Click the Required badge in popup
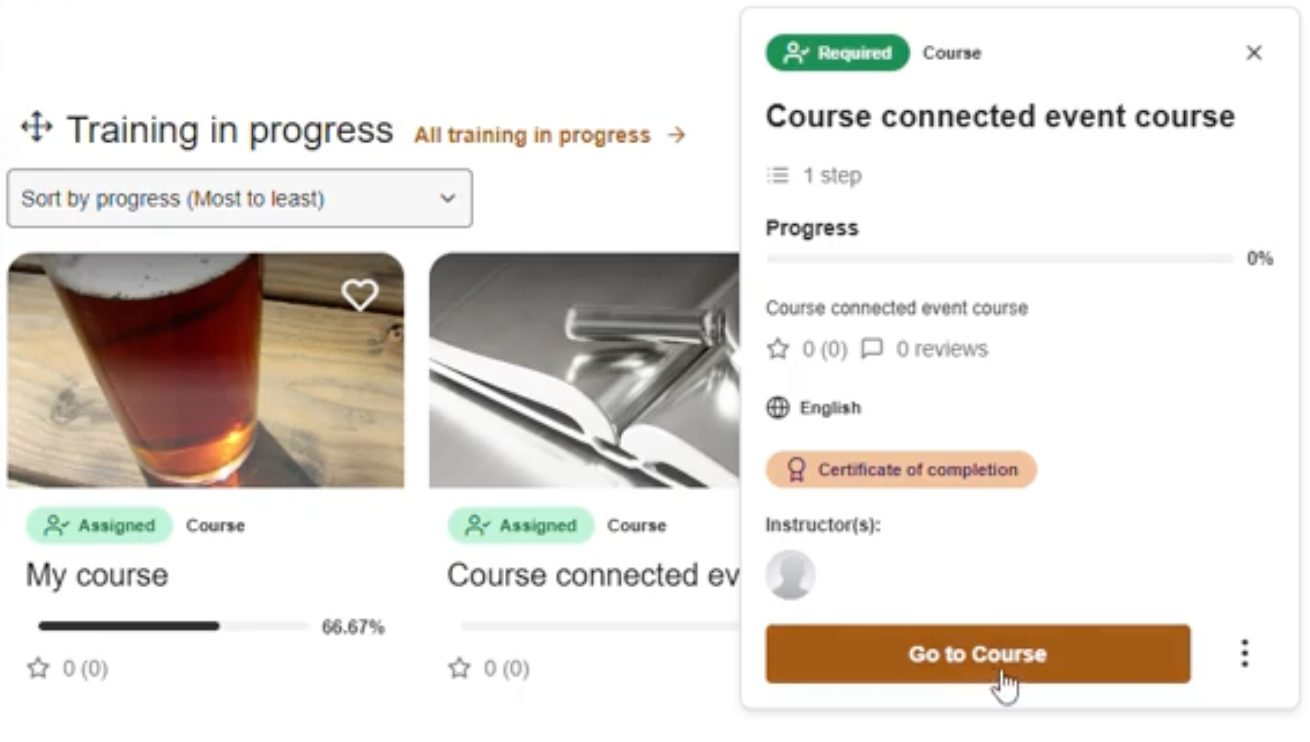Image resolution: width=1310 pixels, height=742 pixels. point(838,53)
